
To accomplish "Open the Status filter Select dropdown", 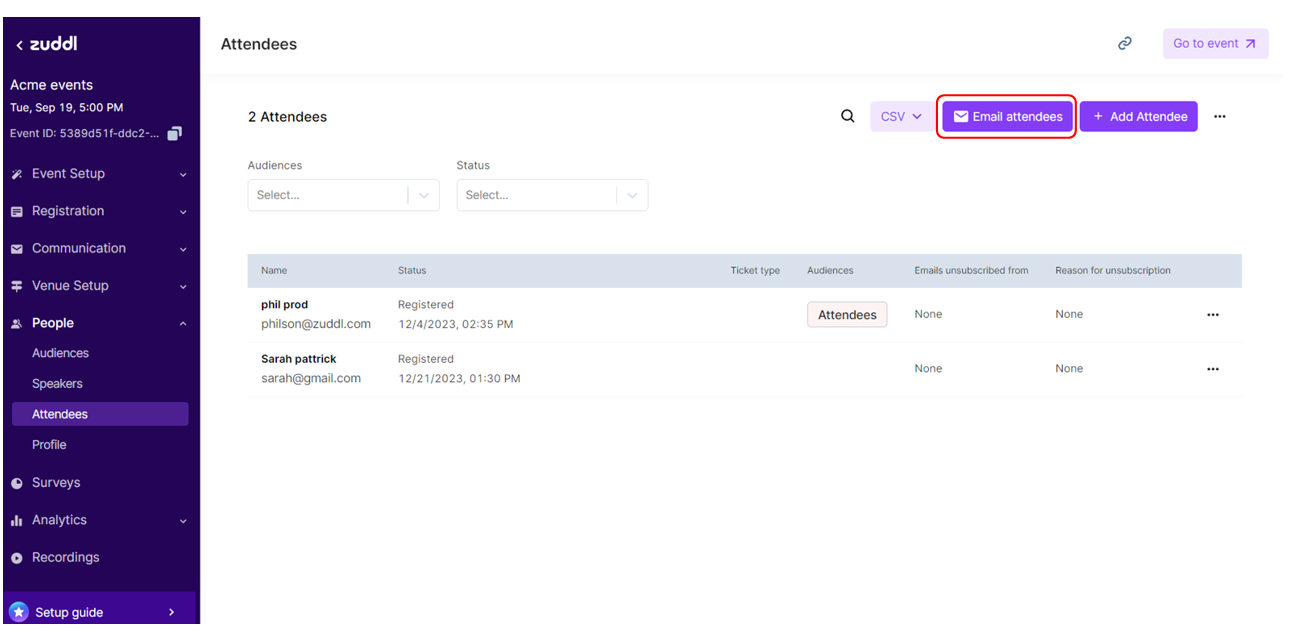I will [x=552, y=194].
